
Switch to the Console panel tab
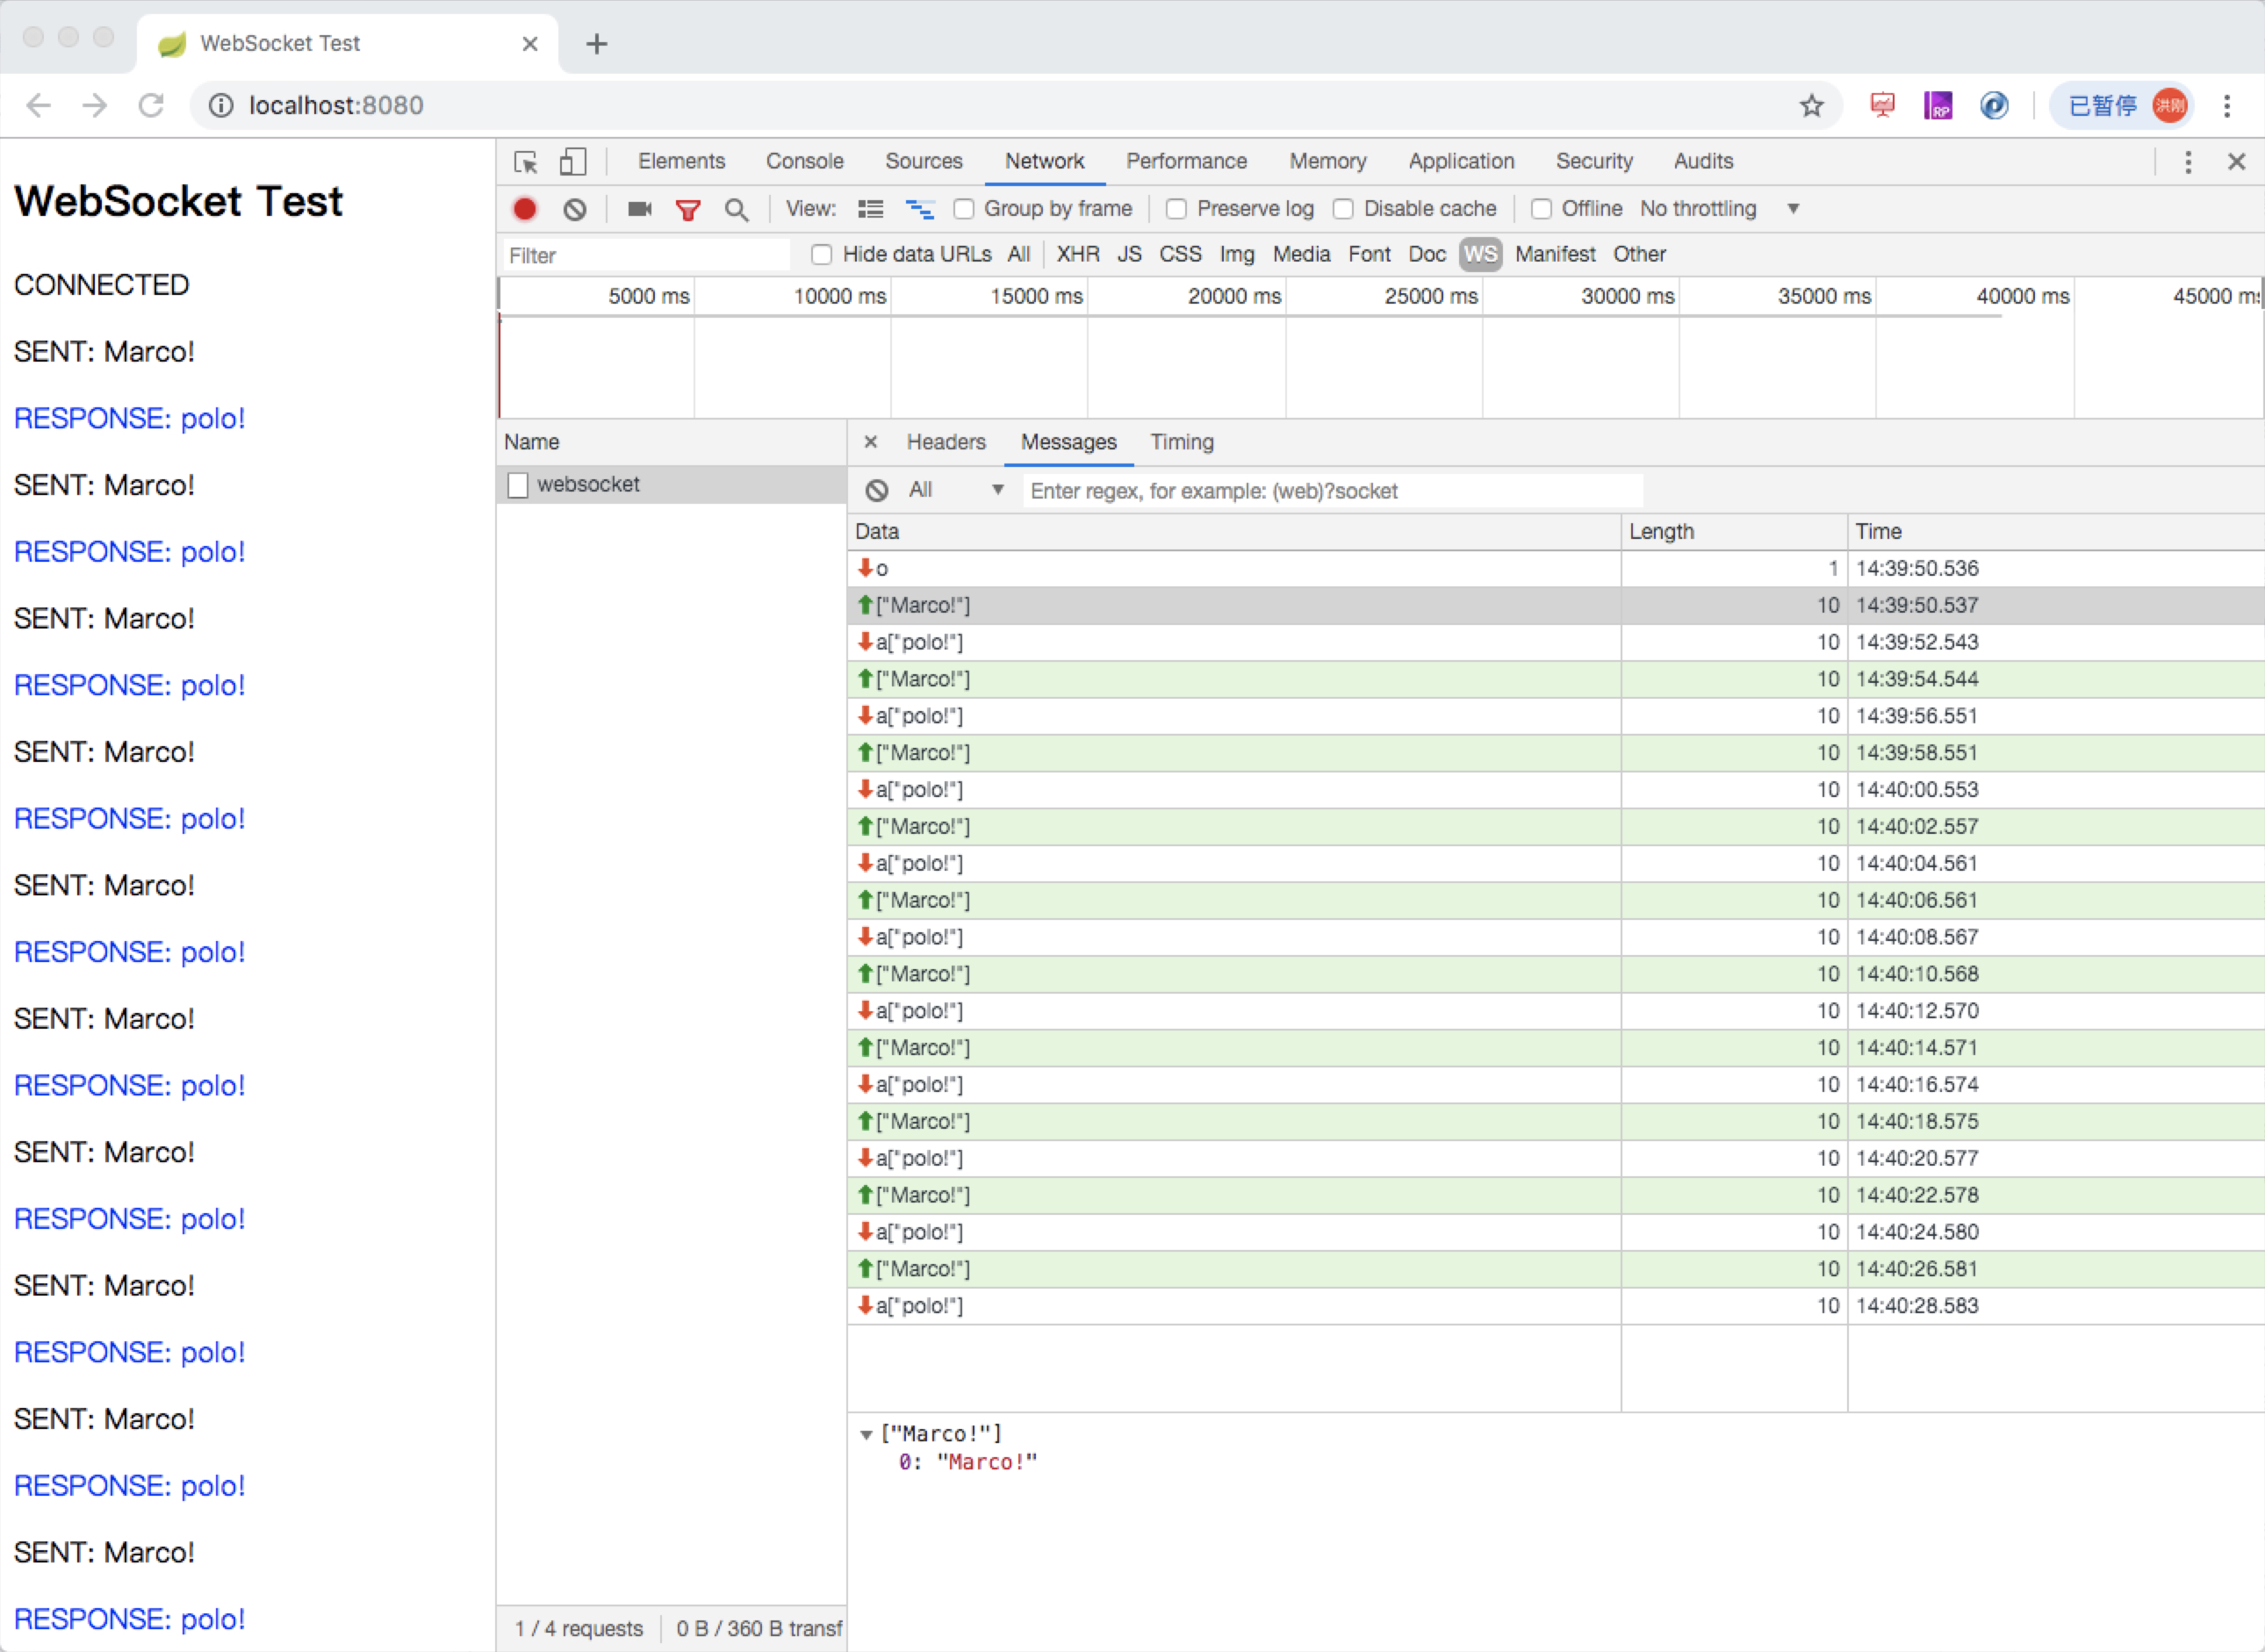click(x=804, y=161)
